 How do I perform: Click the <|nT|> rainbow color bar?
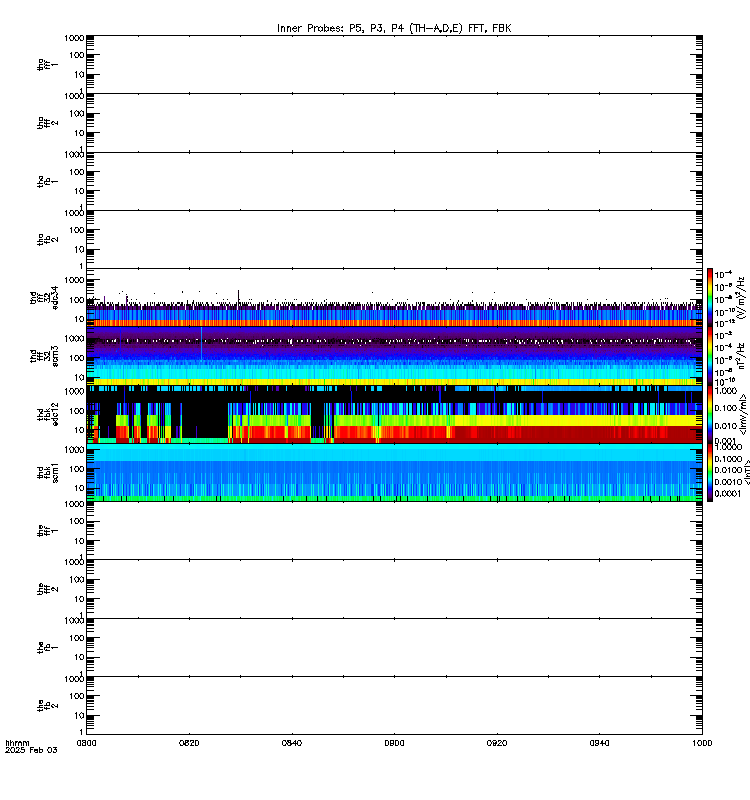tap(710, 472)
